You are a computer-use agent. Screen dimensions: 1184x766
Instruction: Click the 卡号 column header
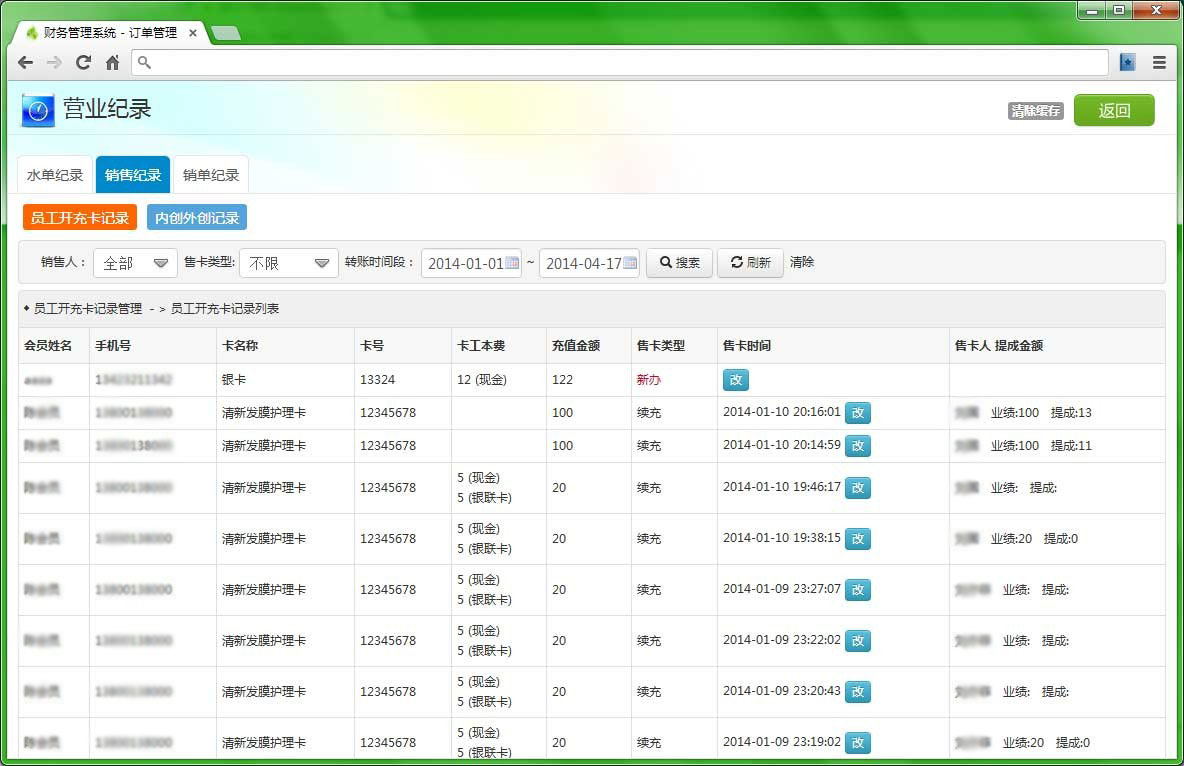[372, 346]
